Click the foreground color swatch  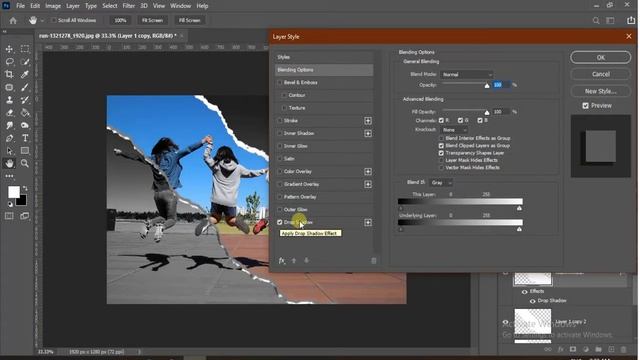coord(14,192)
